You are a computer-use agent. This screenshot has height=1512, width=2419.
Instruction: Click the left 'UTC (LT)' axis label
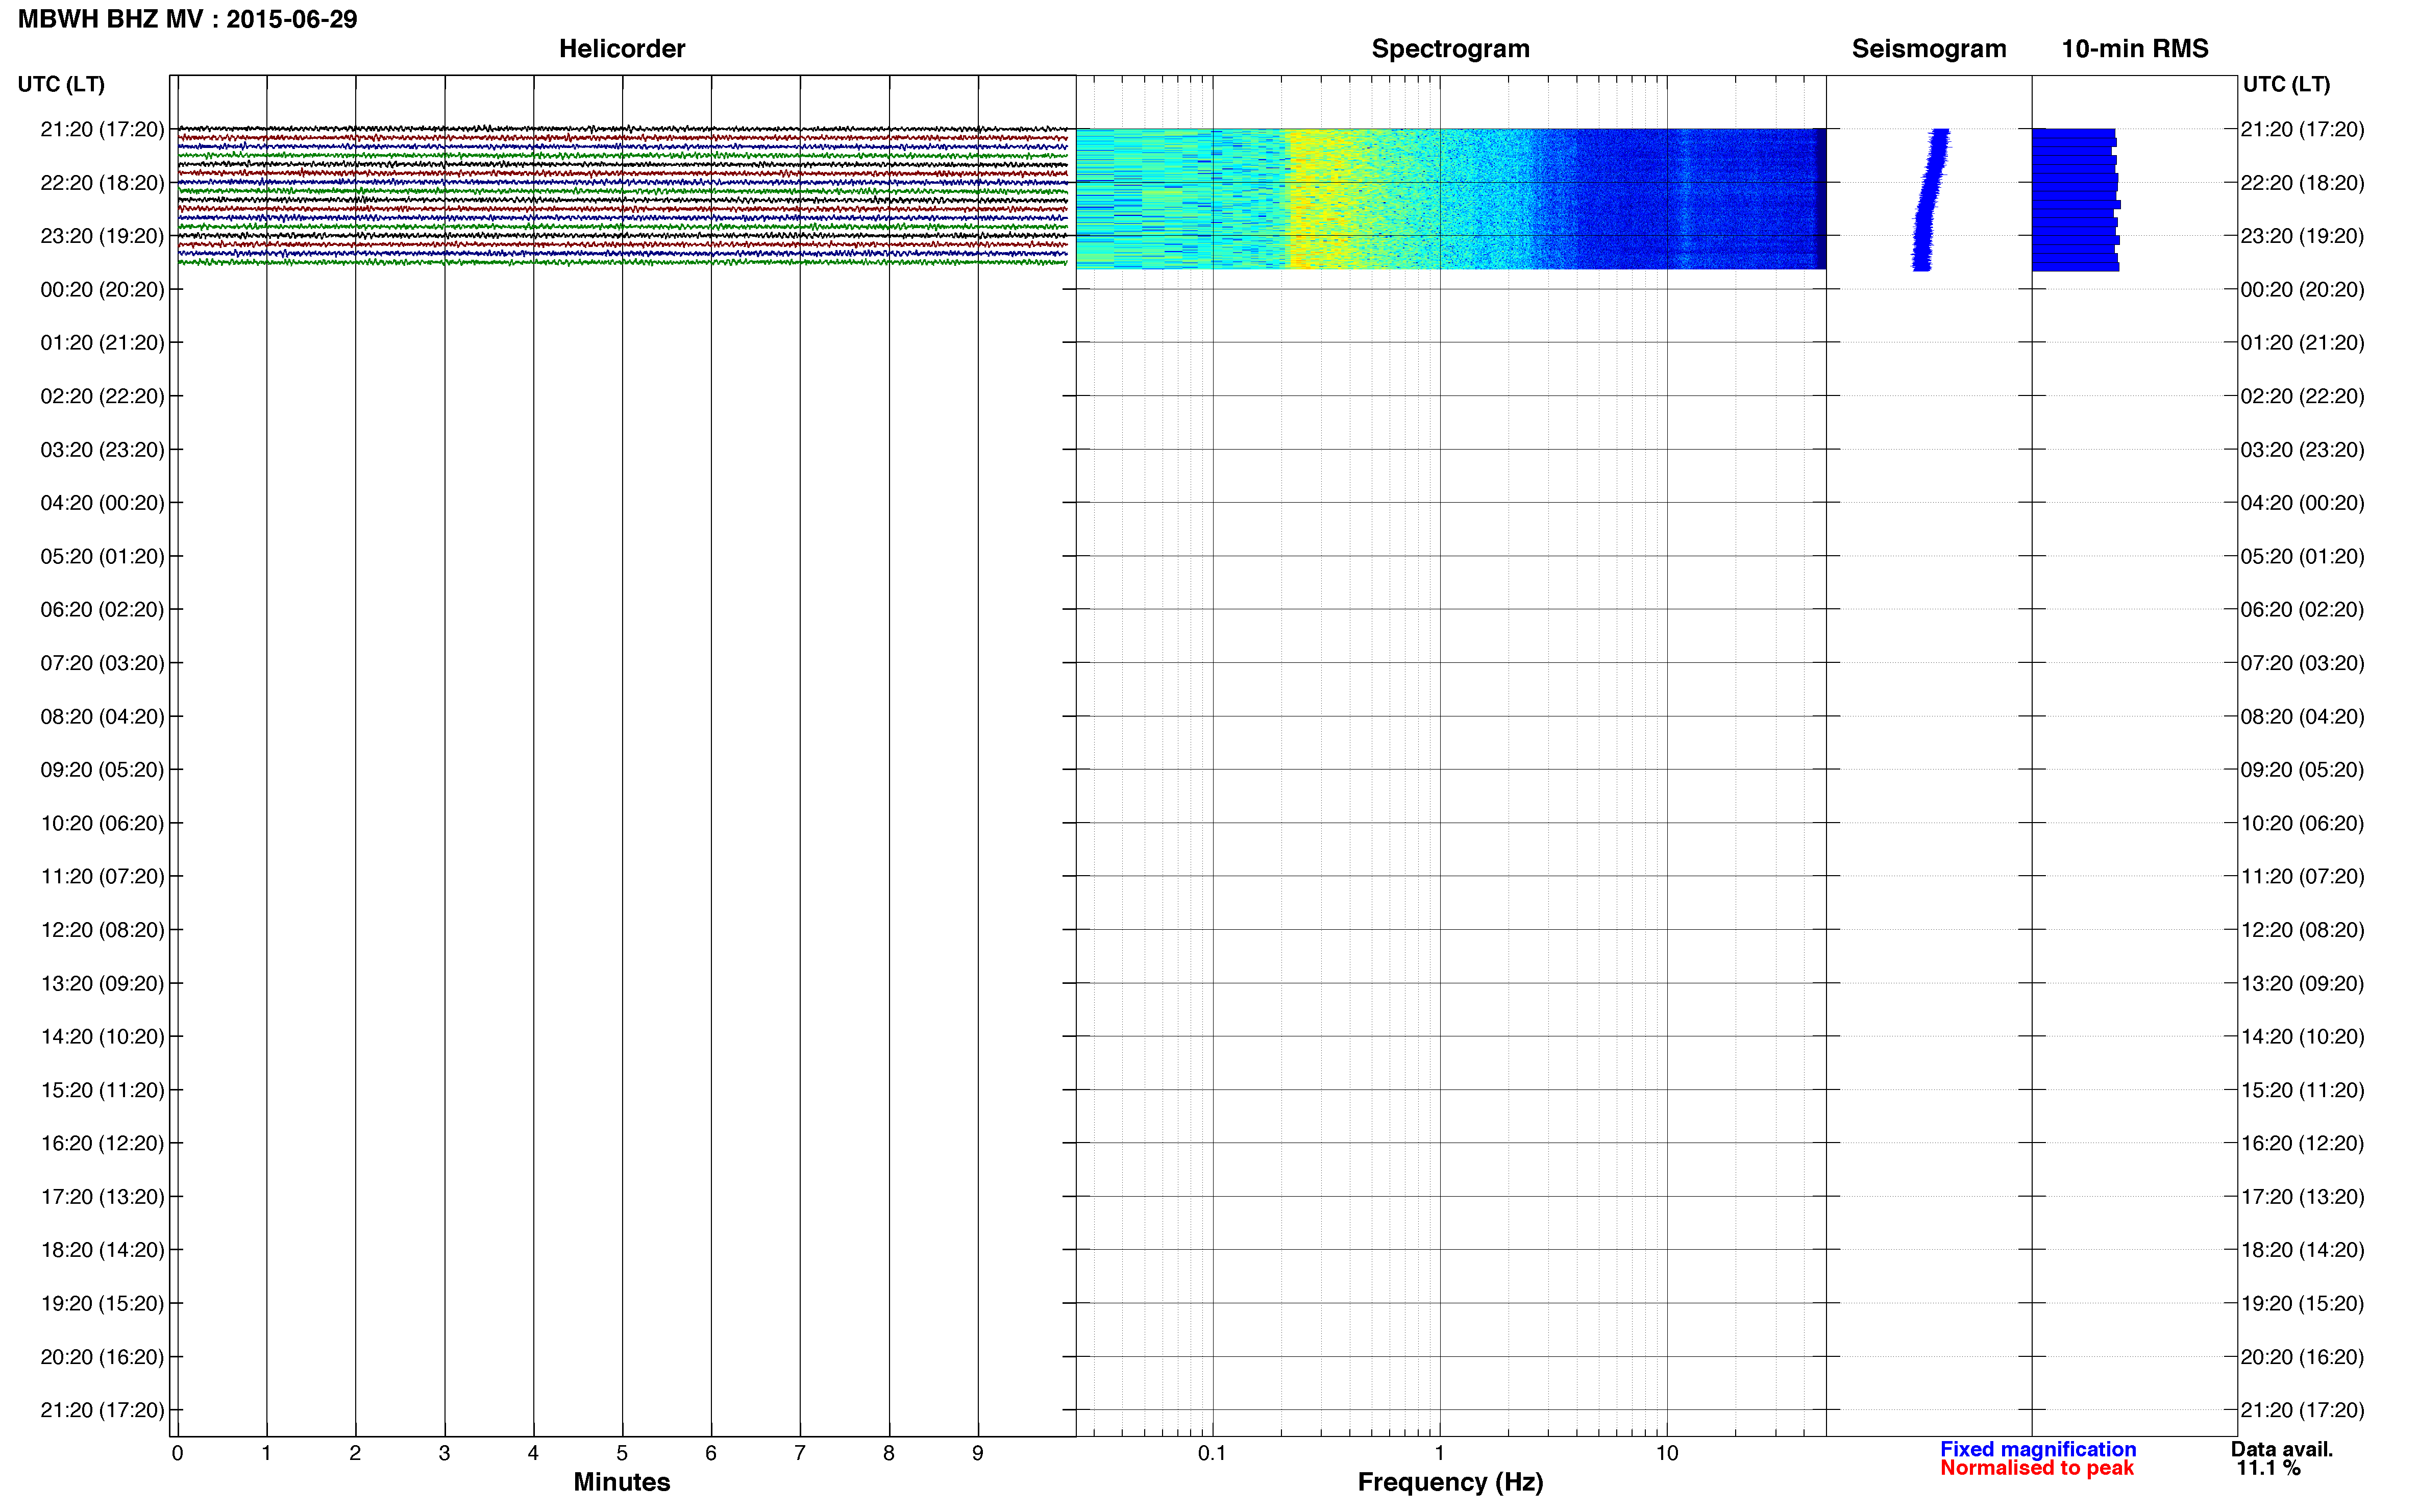tap(61, 84)
